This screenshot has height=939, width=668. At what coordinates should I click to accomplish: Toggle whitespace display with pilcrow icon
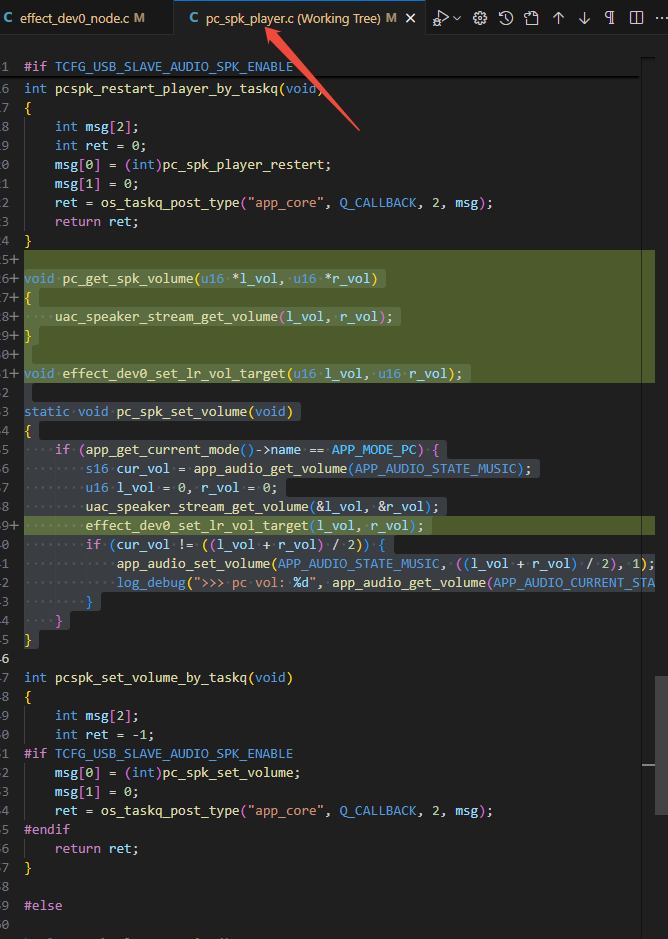tap(610, 18)
